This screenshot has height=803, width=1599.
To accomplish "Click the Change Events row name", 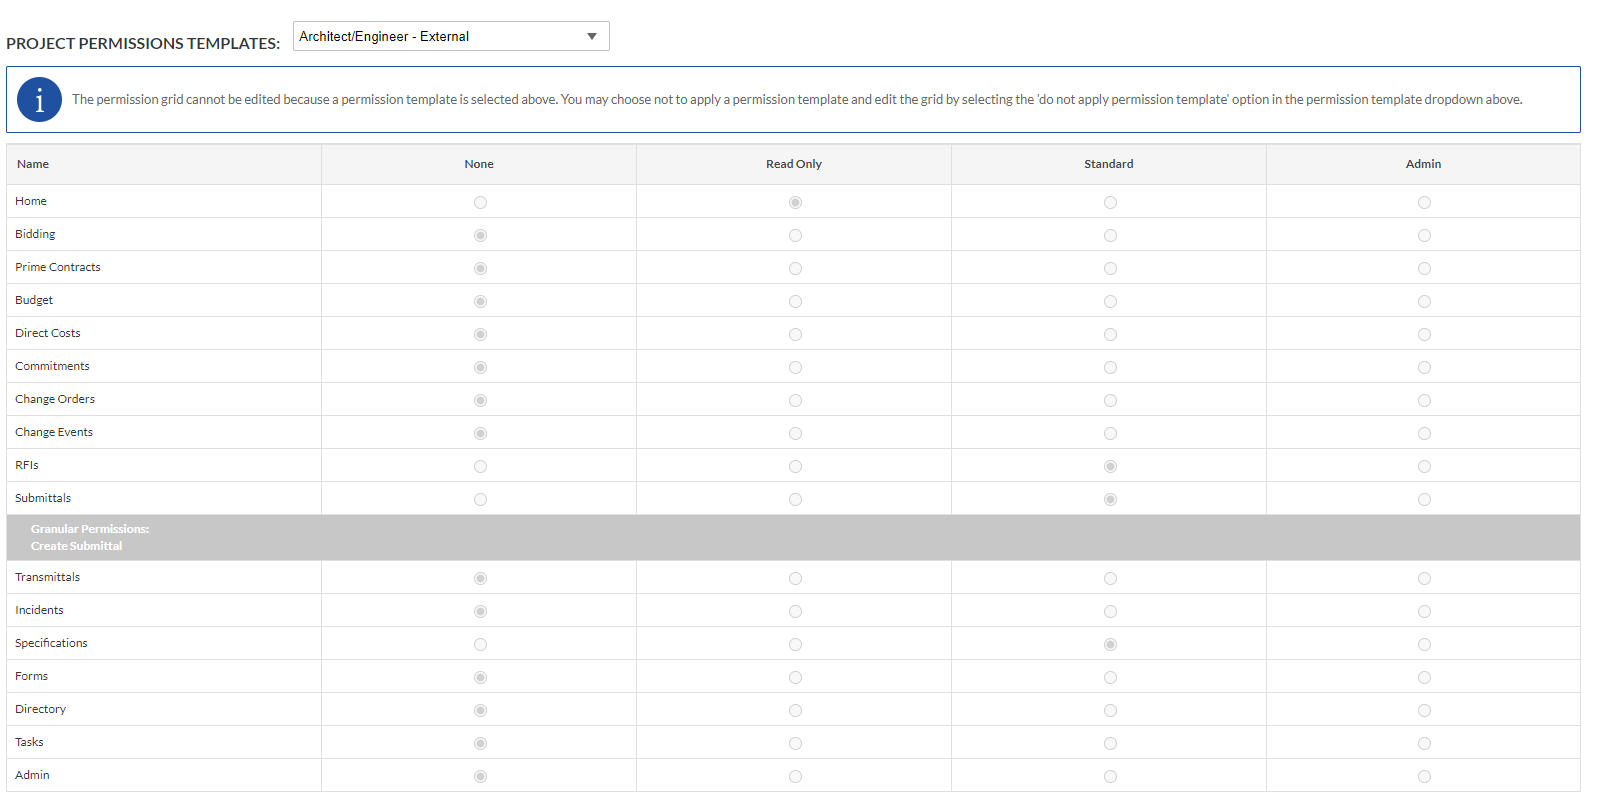I will [x=54, y=432].
